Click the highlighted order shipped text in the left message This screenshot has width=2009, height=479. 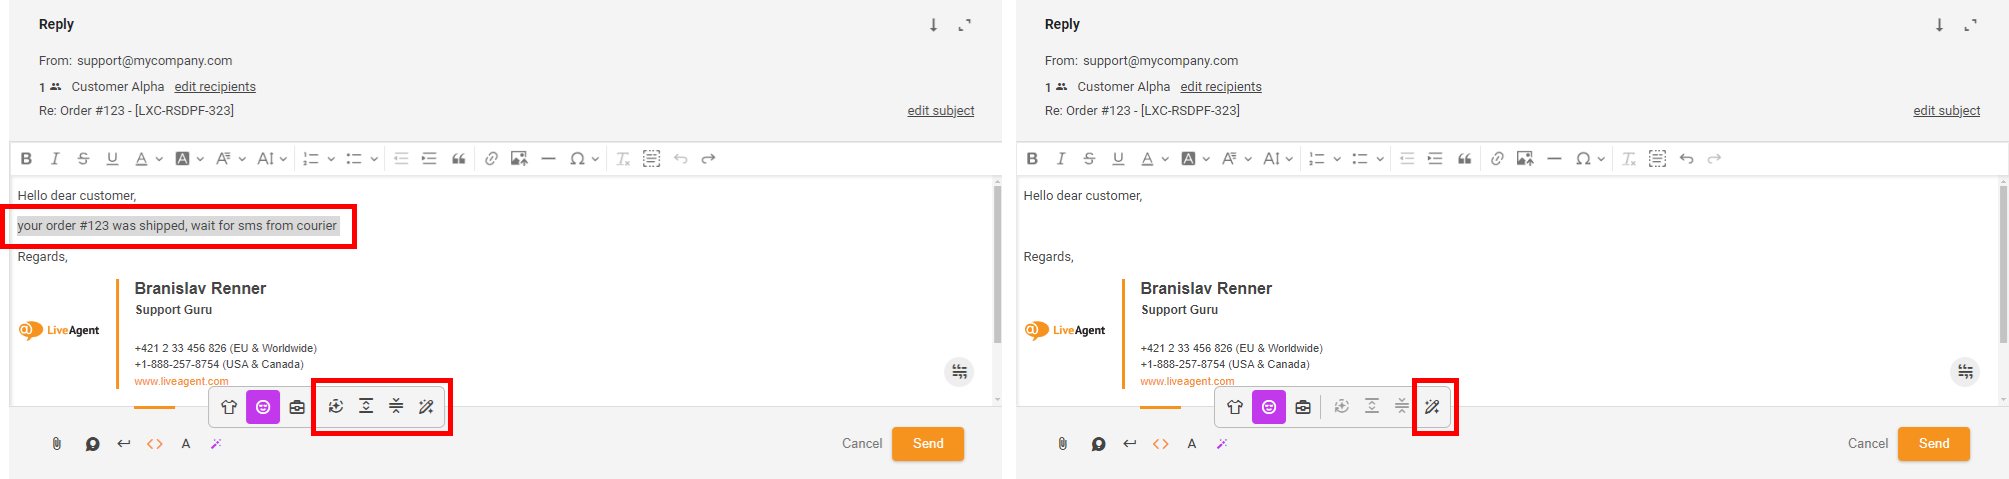click(x=177, y=226)
